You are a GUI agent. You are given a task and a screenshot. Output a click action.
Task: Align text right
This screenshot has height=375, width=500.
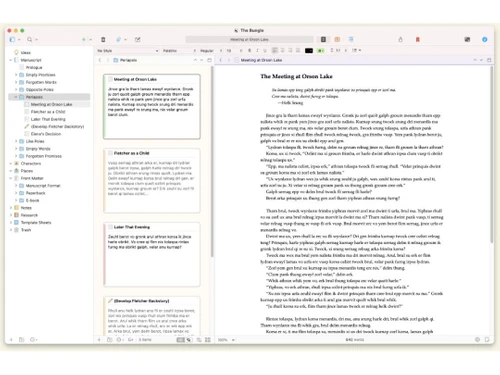click(x=290, y=50)
